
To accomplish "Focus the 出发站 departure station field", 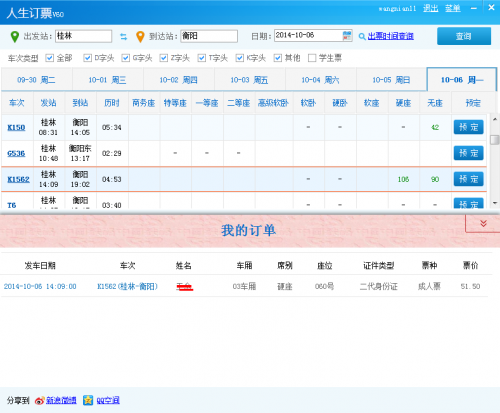I will coord(83,36).
